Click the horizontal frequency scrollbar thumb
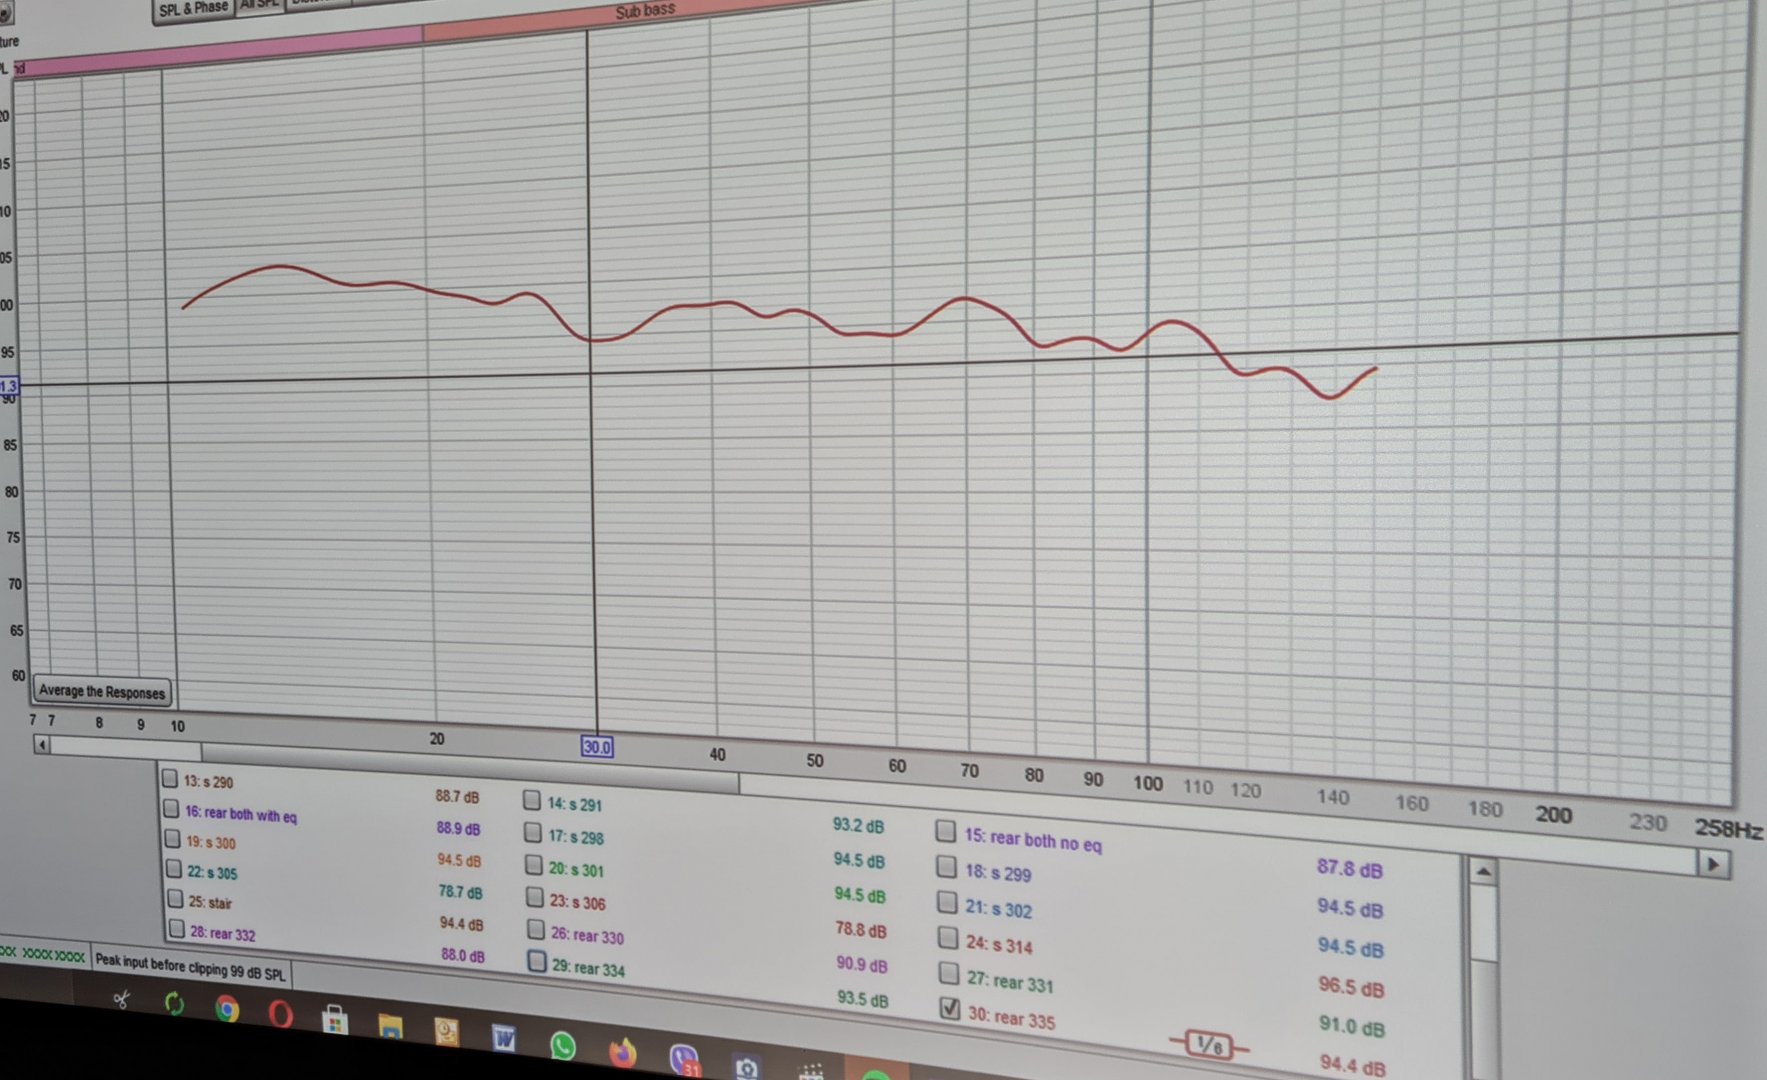Viewport: 1767px width, 1080px height. 470,768
